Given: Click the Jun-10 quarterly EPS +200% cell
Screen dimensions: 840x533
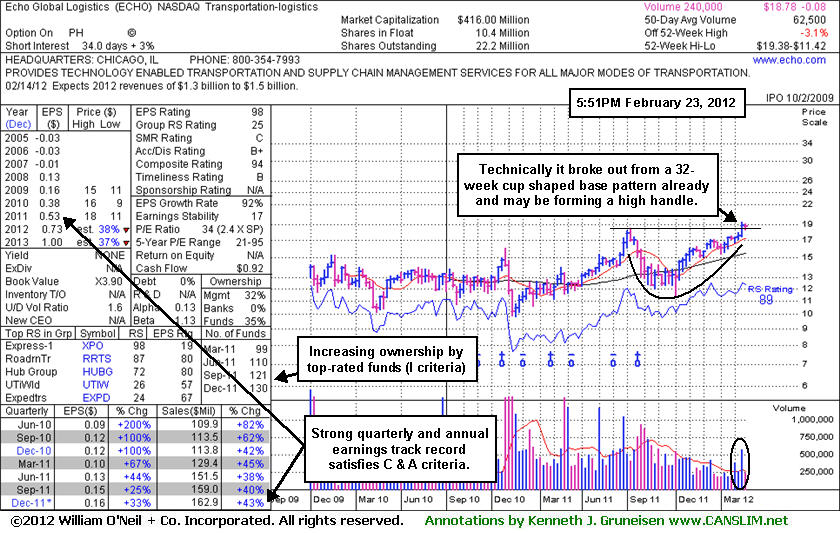Looking at the screenshot, I should coord(134,425).
